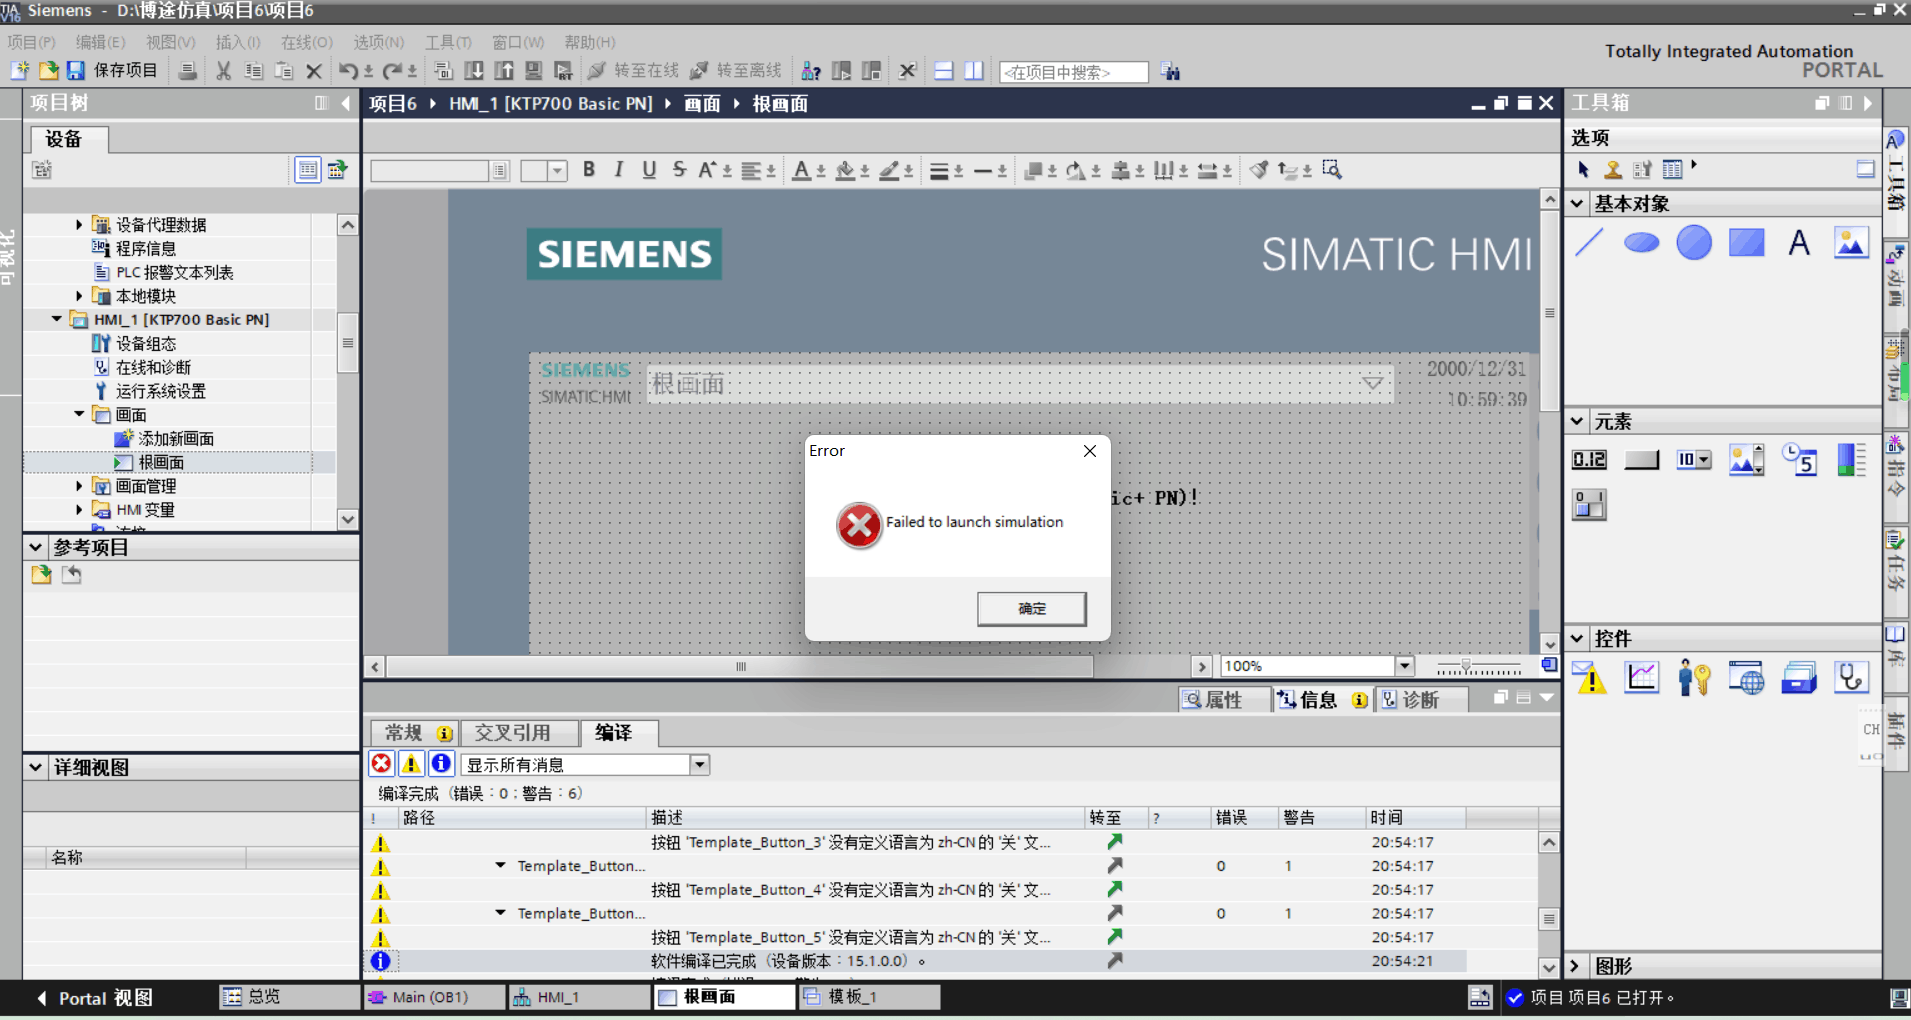Viewport: 1911px width, 1020px height.
Task: Toggle bold text formatting
Action: (589, 170)
